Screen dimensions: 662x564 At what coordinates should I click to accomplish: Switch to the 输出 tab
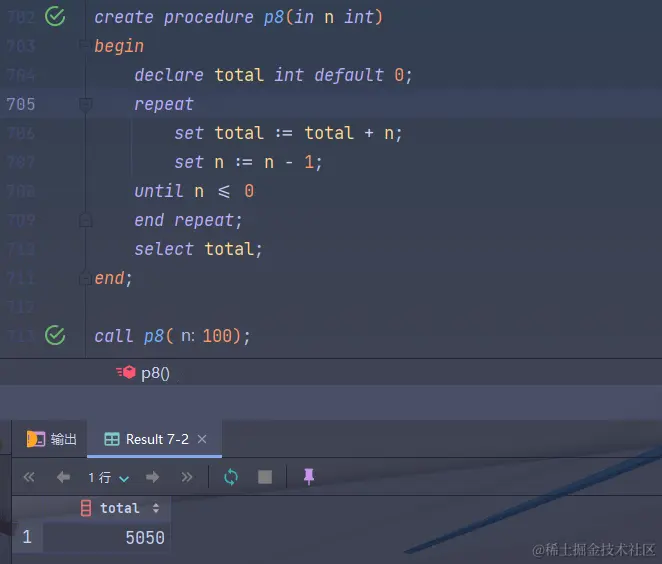pyautogui.click(x=52, y=439)
